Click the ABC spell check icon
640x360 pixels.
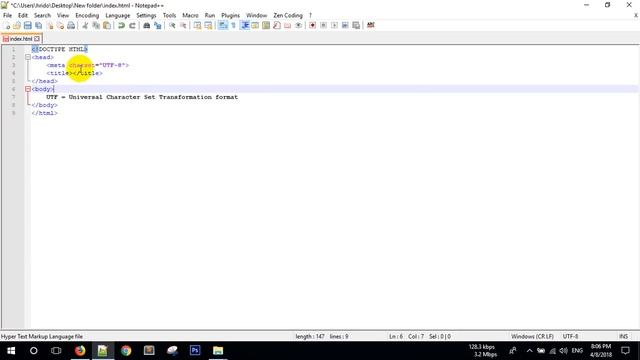click(x=371, y=25)
